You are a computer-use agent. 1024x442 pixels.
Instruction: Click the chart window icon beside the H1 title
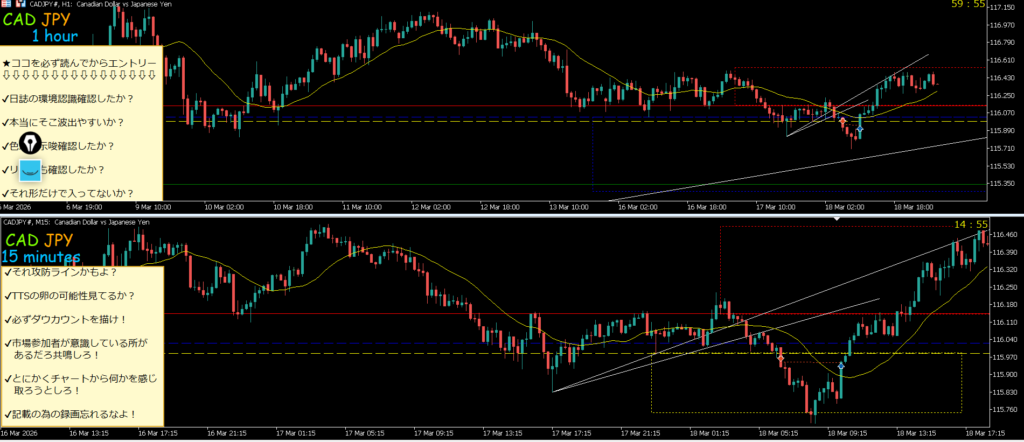pyautogui.click(x=6, y=4)
